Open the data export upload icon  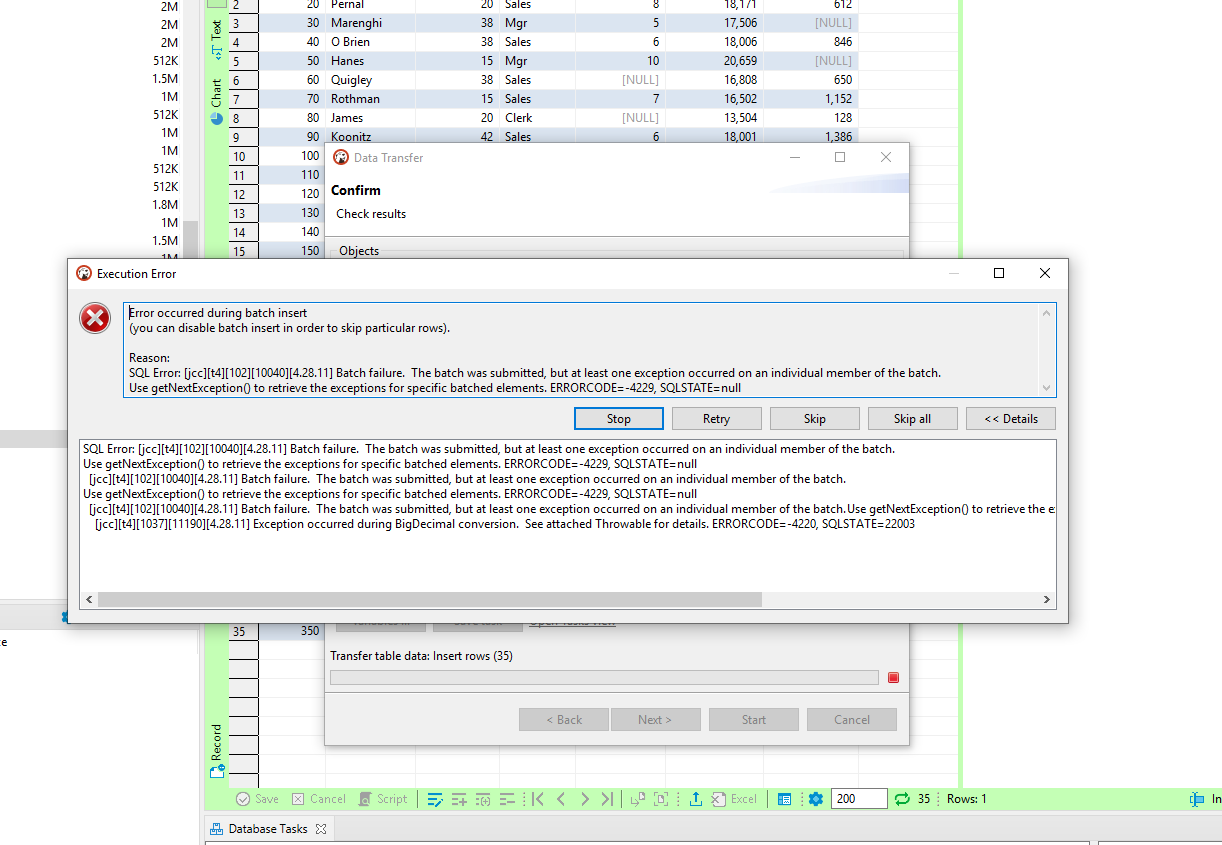click(696, 798)
